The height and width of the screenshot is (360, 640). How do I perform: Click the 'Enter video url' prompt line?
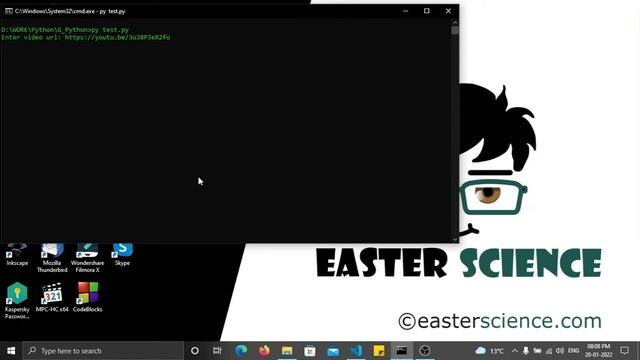click(x=85, y=37)
